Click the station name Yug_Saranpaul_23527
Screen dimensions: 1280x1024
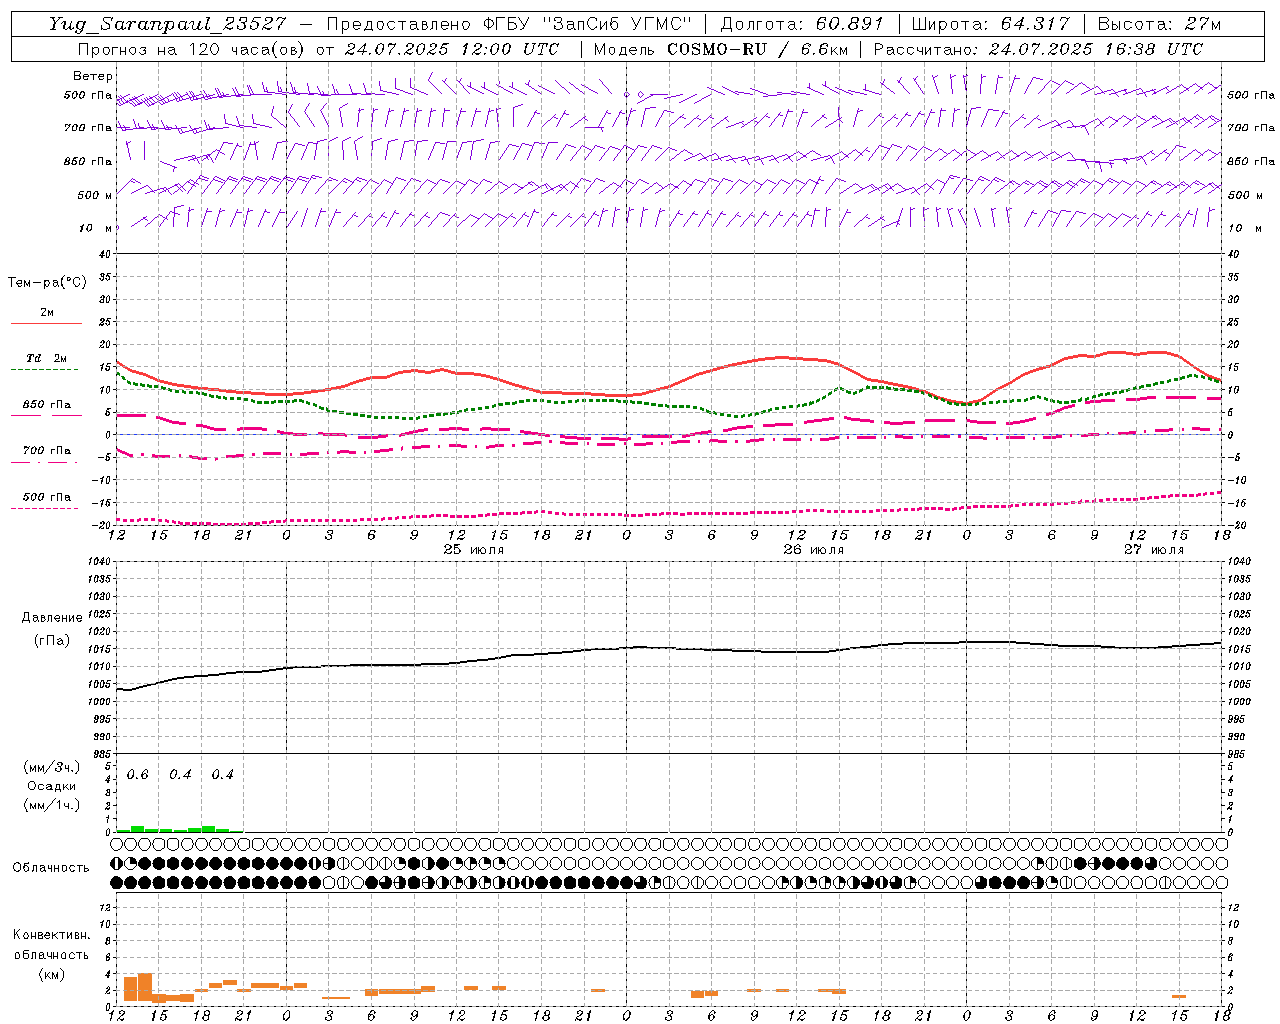pos(167,24)
